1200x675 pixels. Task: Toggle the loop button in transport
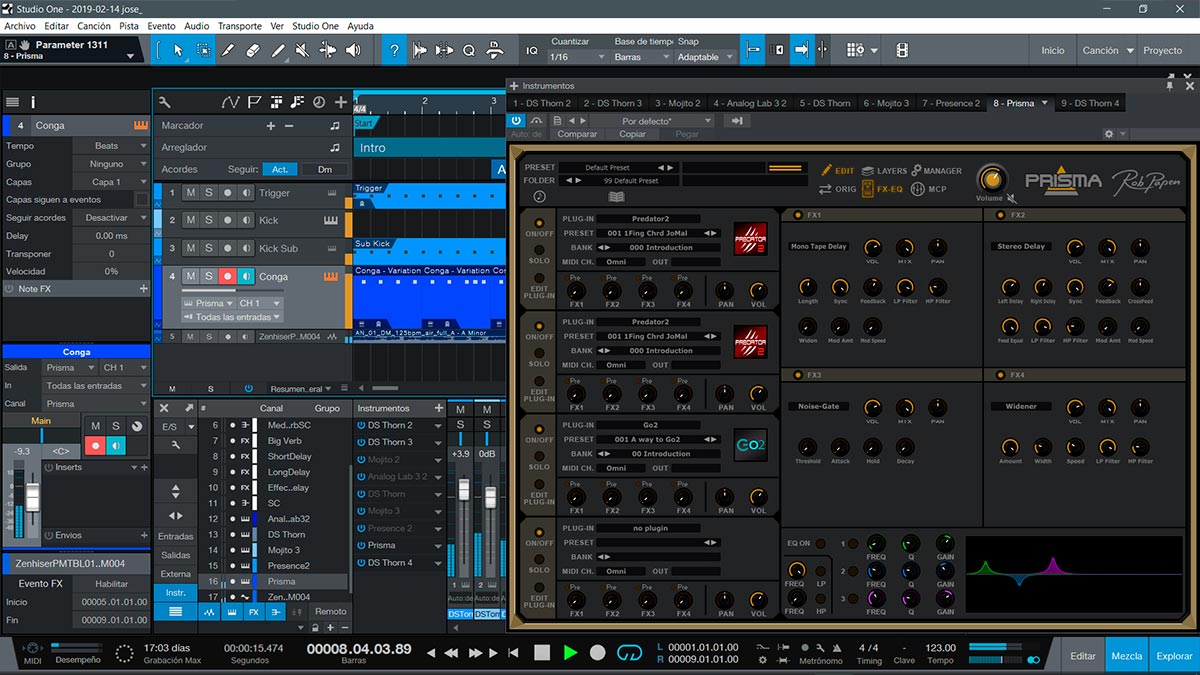[x=629, y=652]
